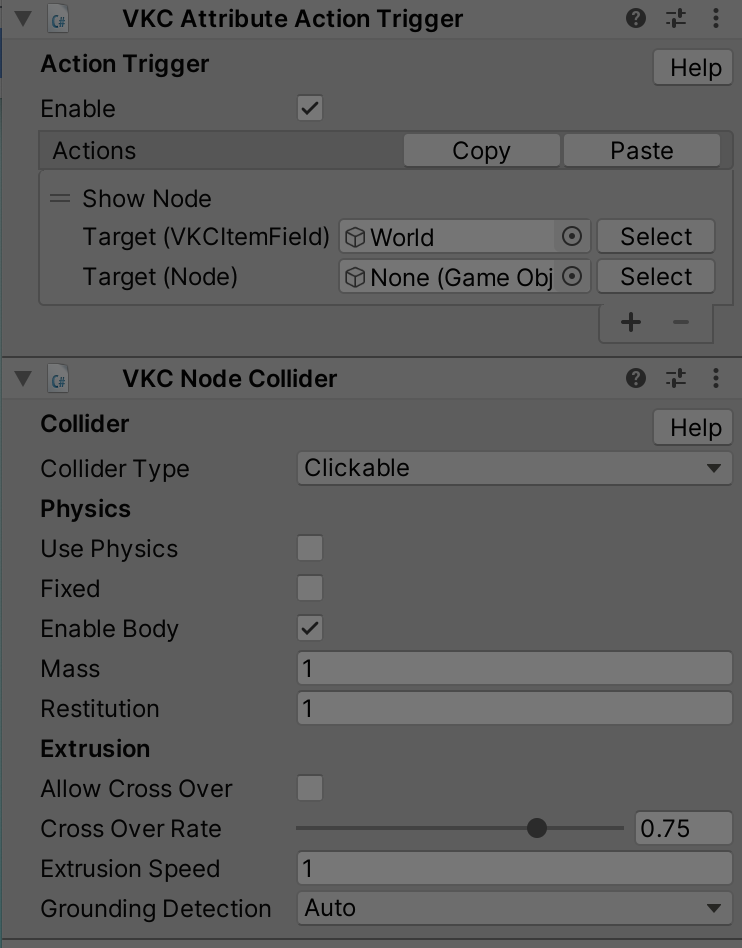The height and width of the screenshot is (948, 742).
Task: Click the Mass input field
Action: click(515, 669)
